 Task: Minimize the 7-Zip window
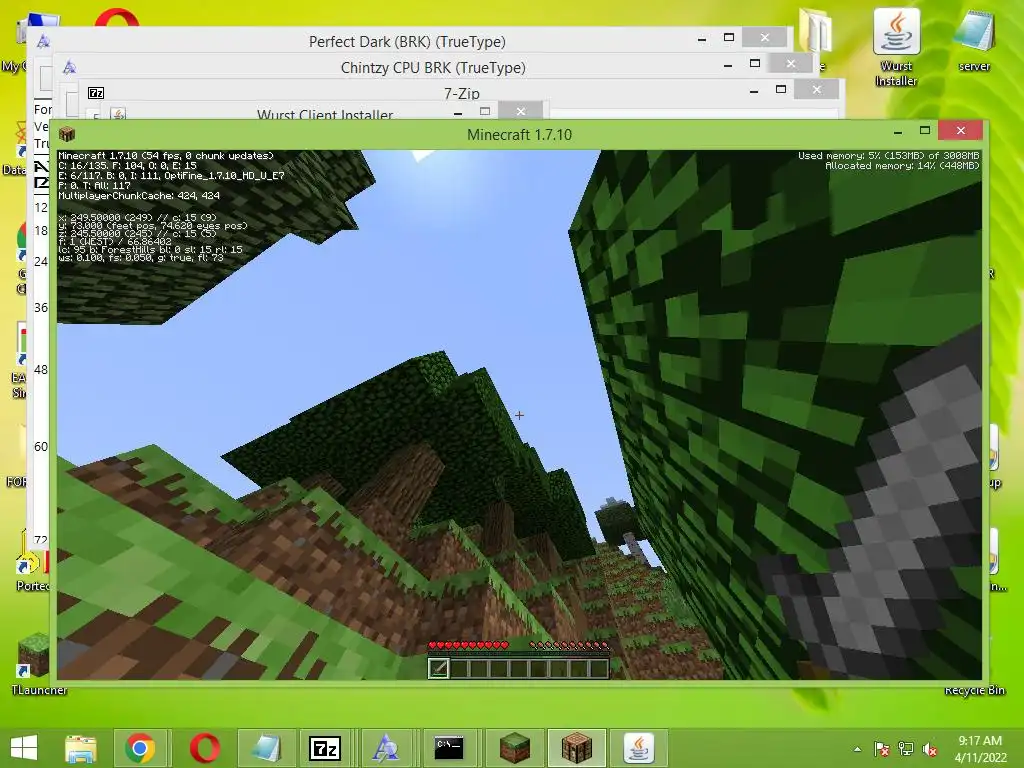coord(754,91)
